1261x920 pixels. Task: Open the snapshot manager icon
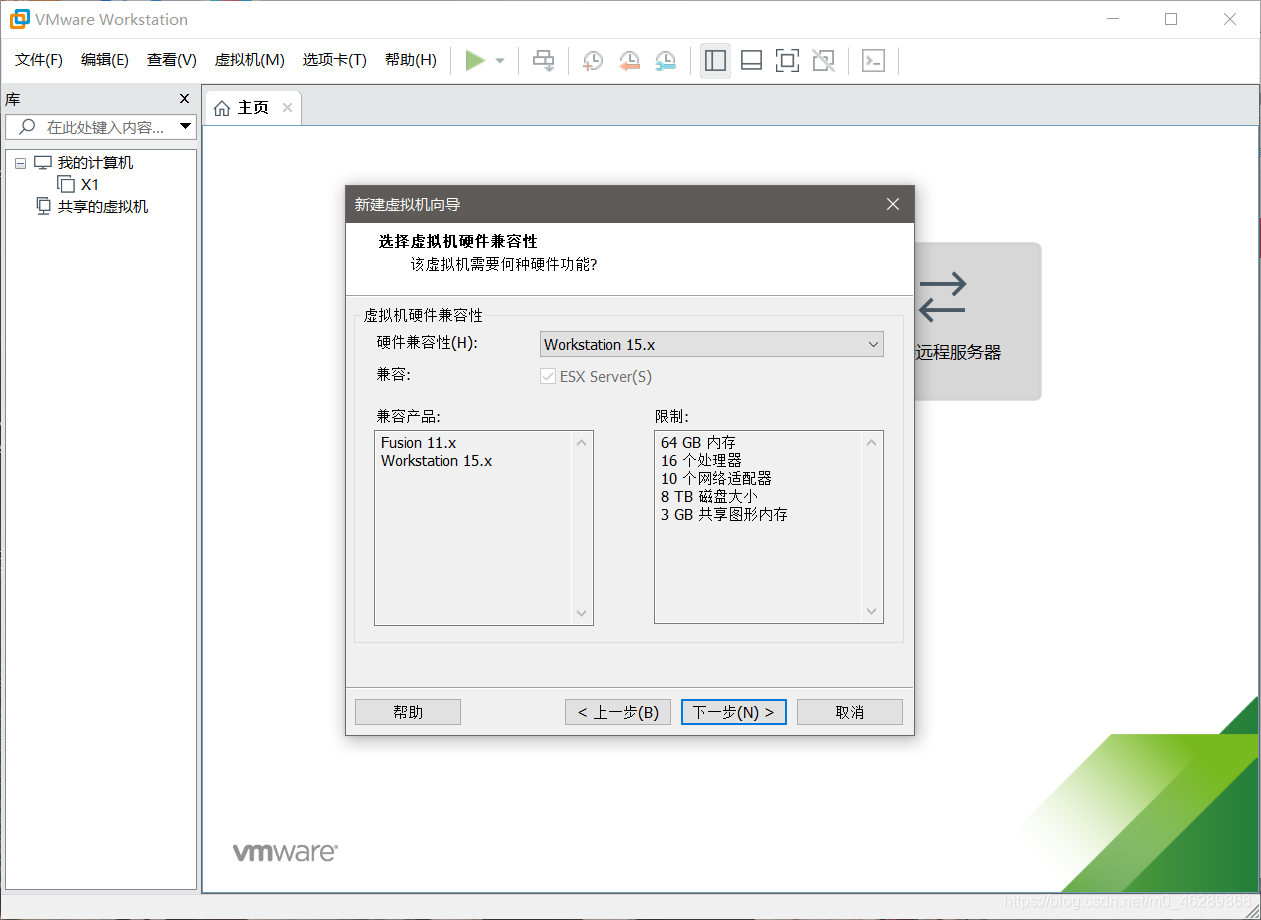click(665, 61)
